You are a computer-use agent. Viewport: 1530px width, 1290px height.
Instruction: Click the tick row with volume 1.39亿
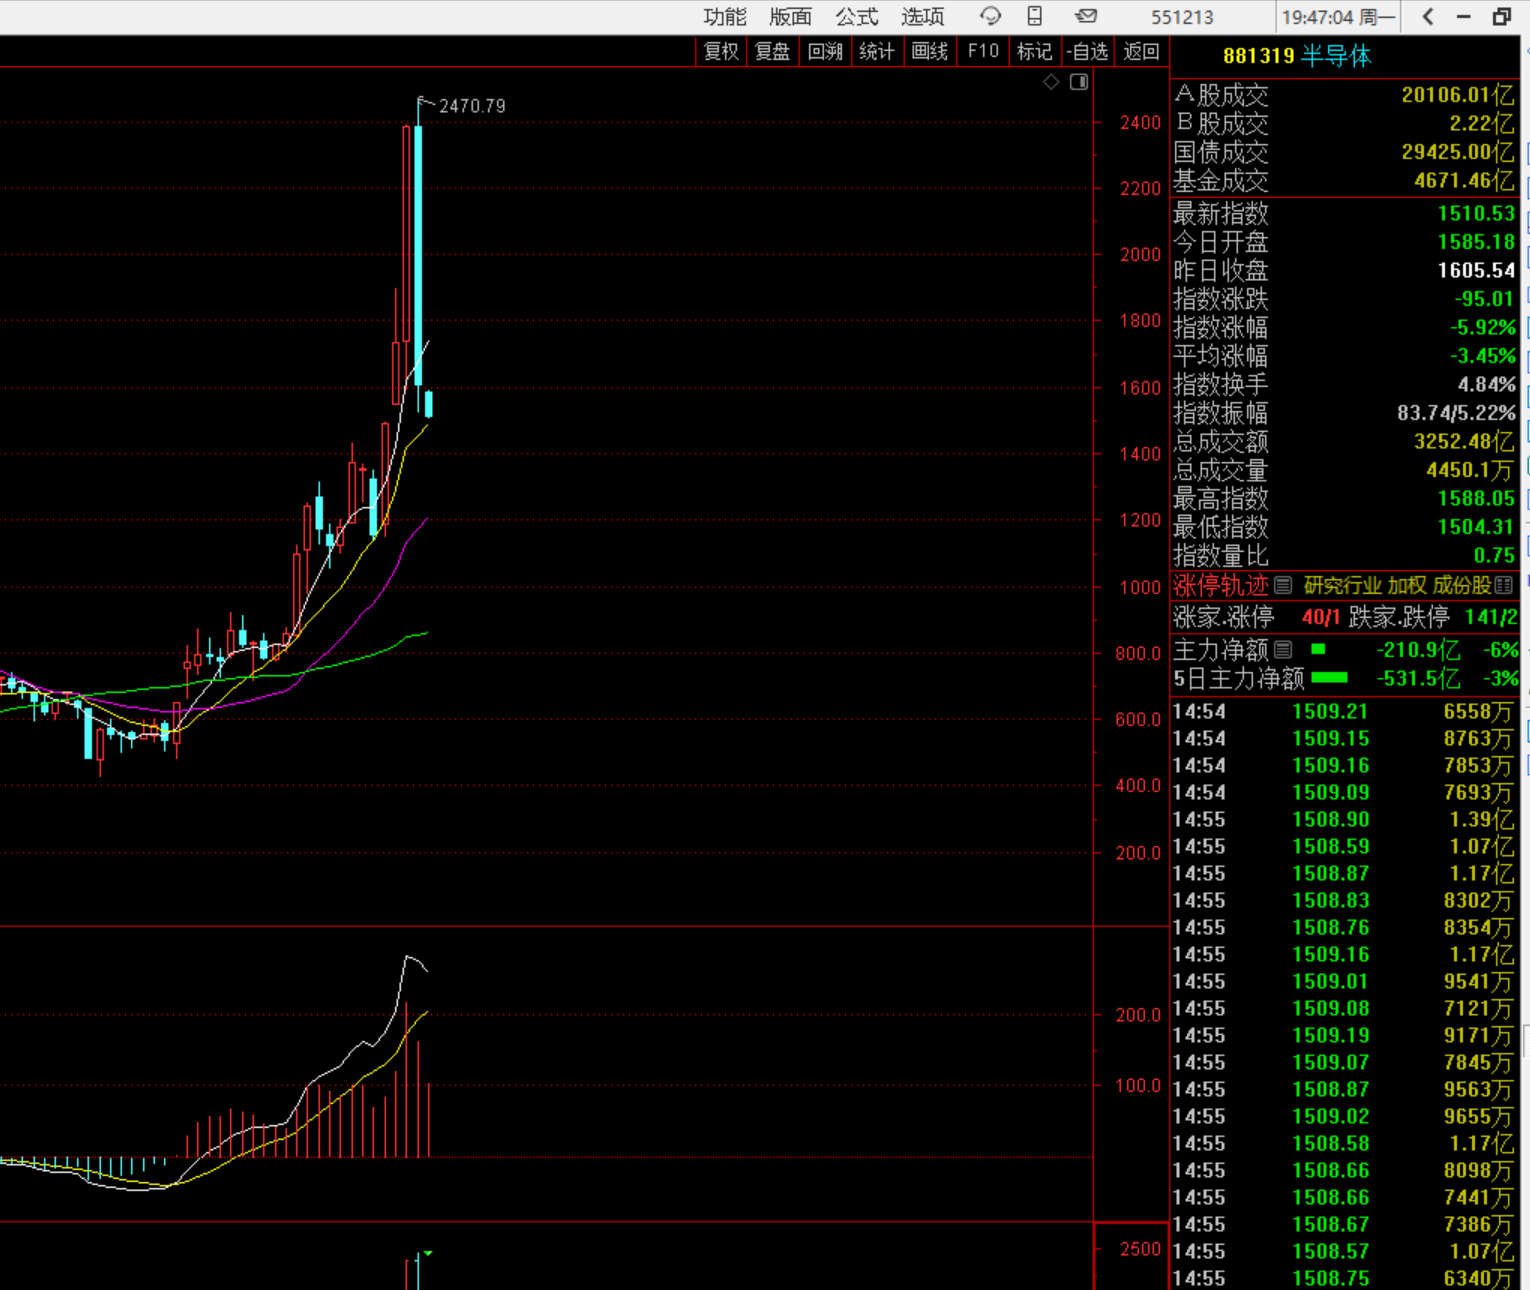tap(1342, 819)
